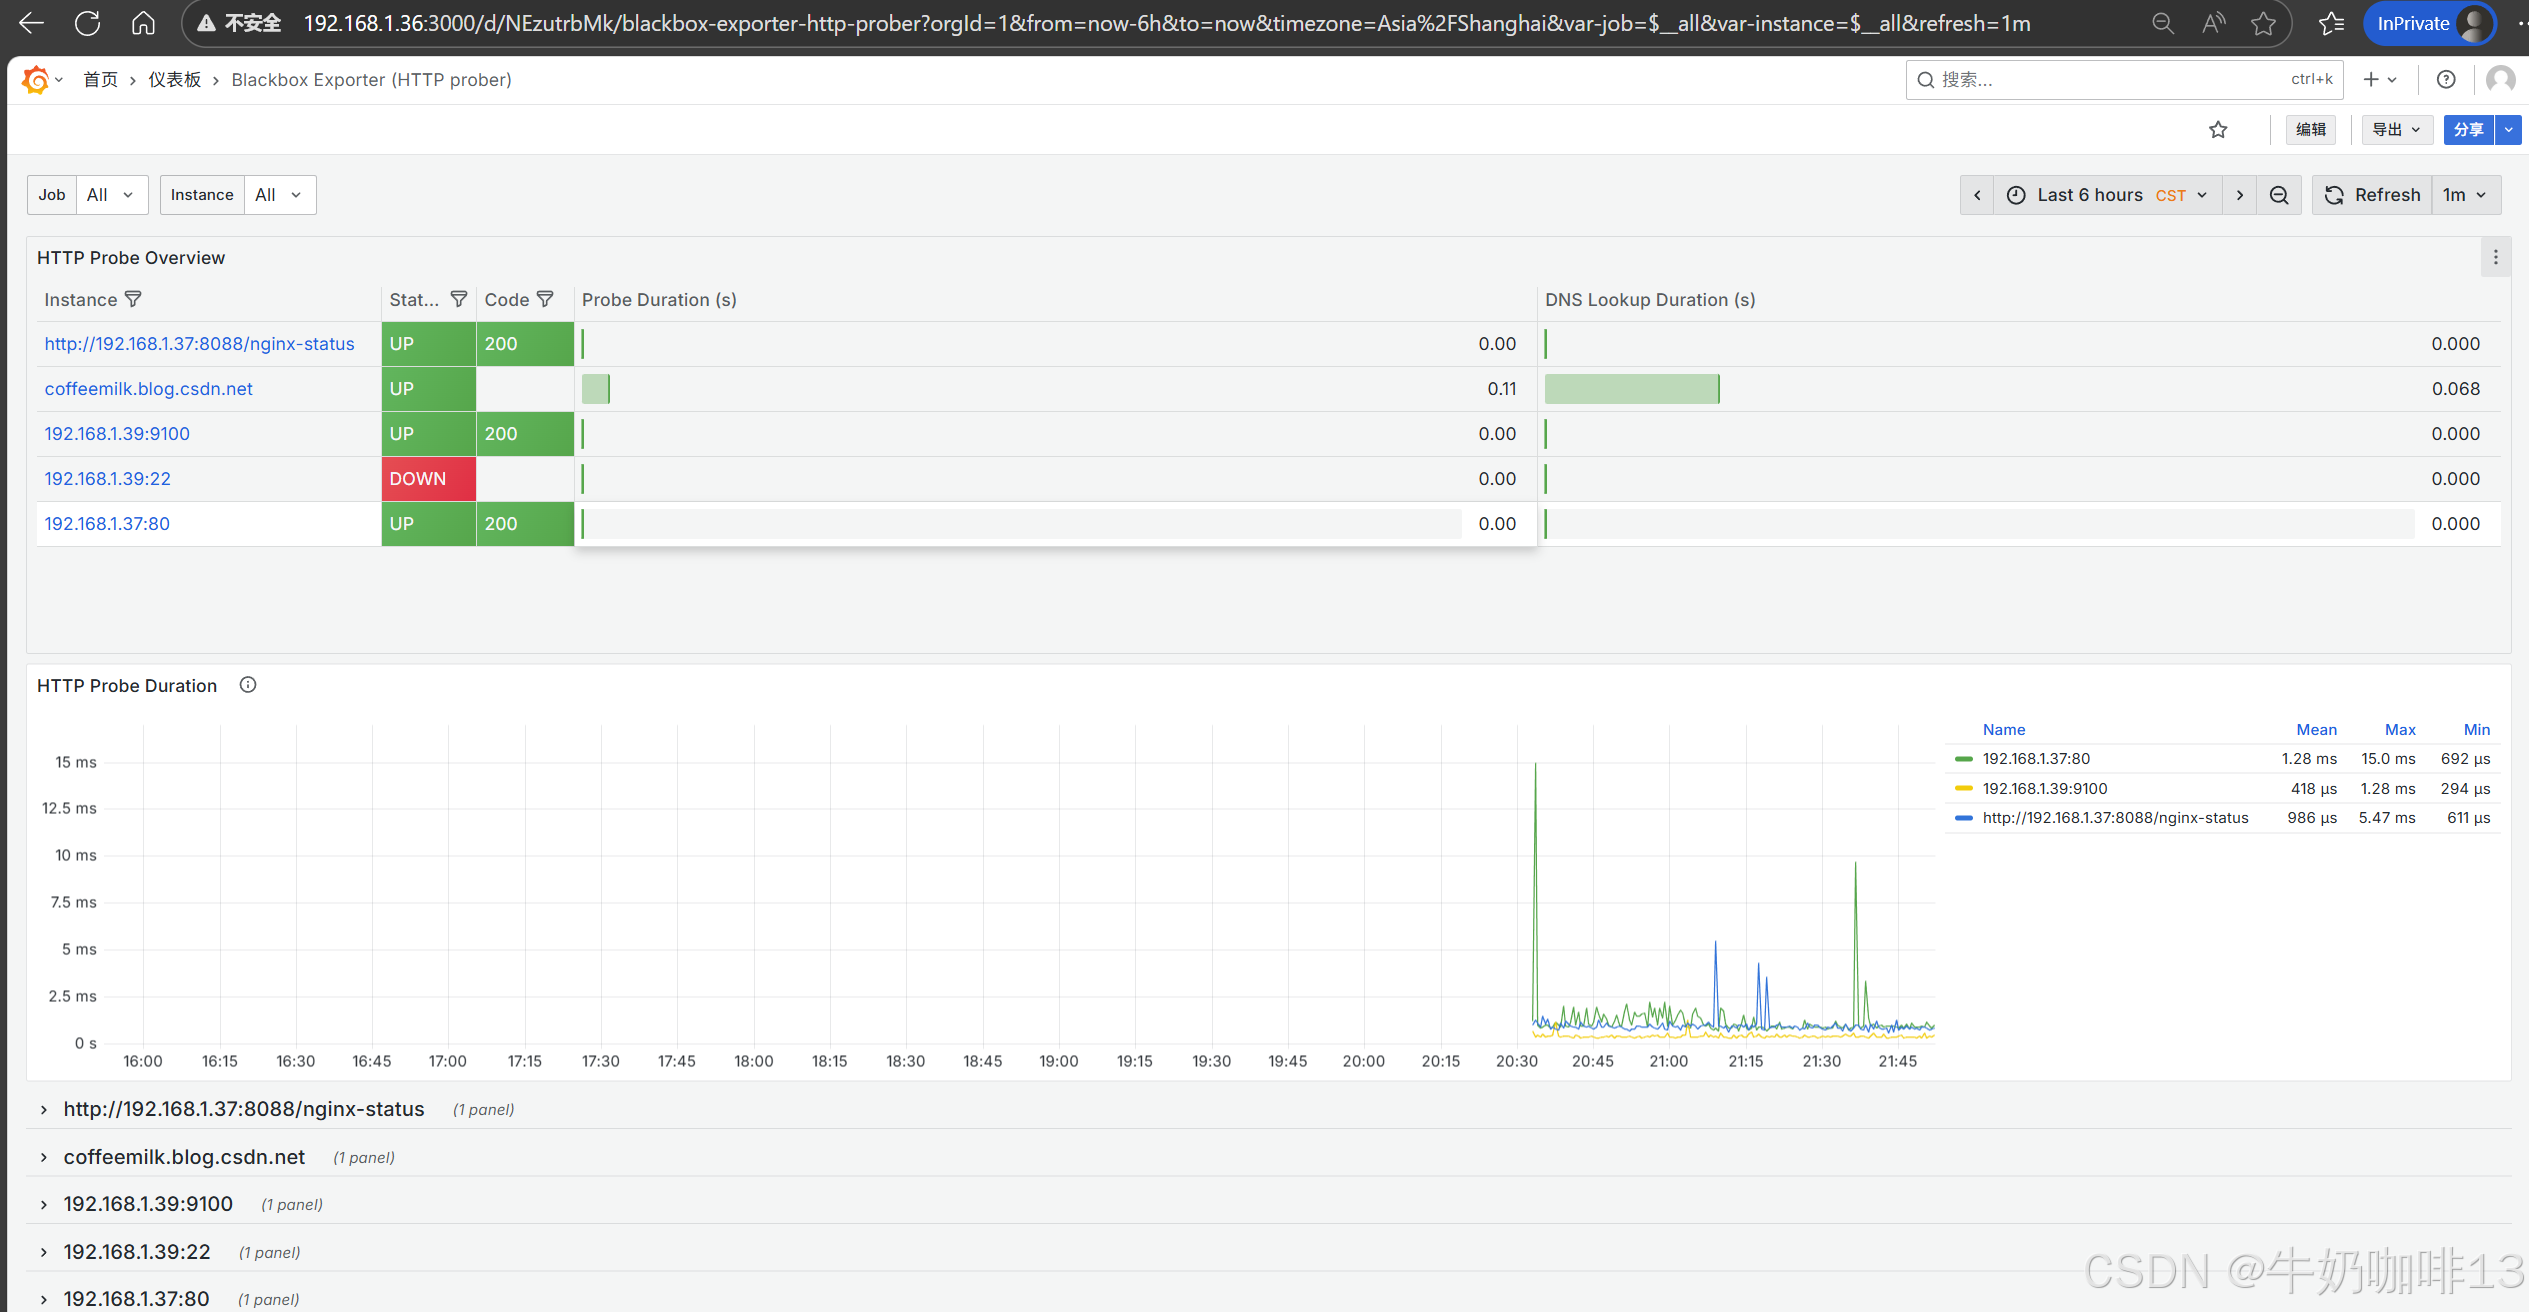Sort legend by Mean column header
This screenshot has height=1312, width=2529.
tap(2316, 730)
